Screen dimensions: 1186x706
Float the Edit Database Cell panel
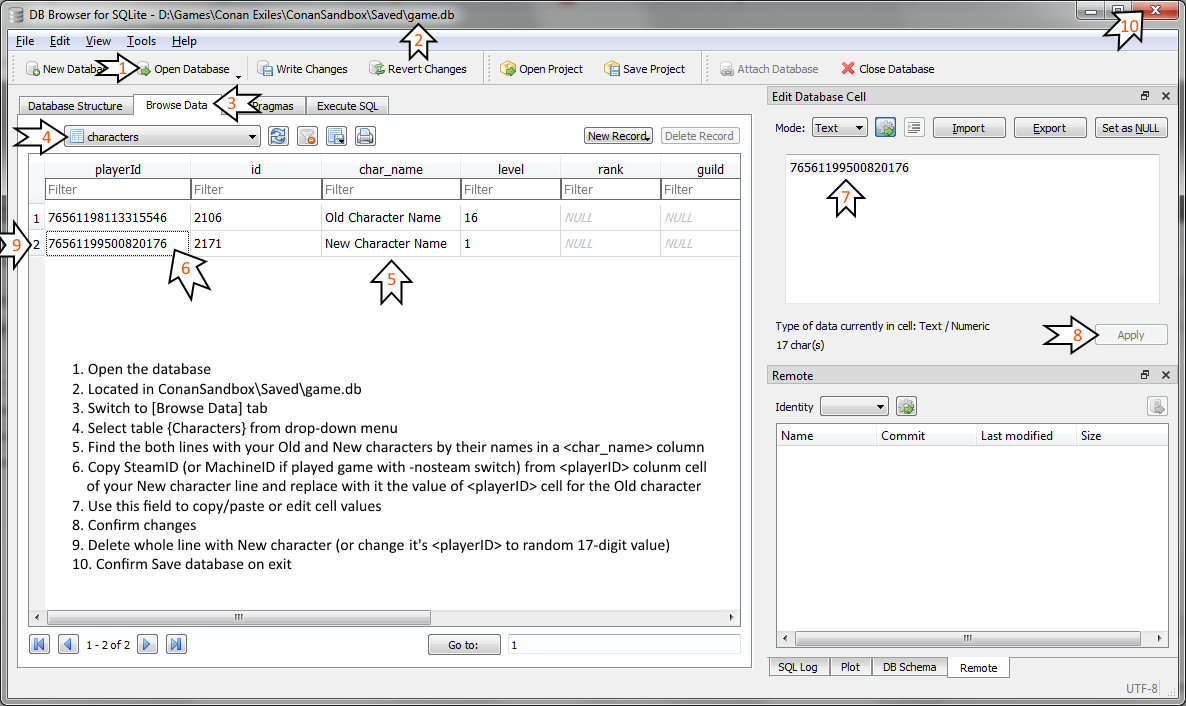(x=1145, y=97)
